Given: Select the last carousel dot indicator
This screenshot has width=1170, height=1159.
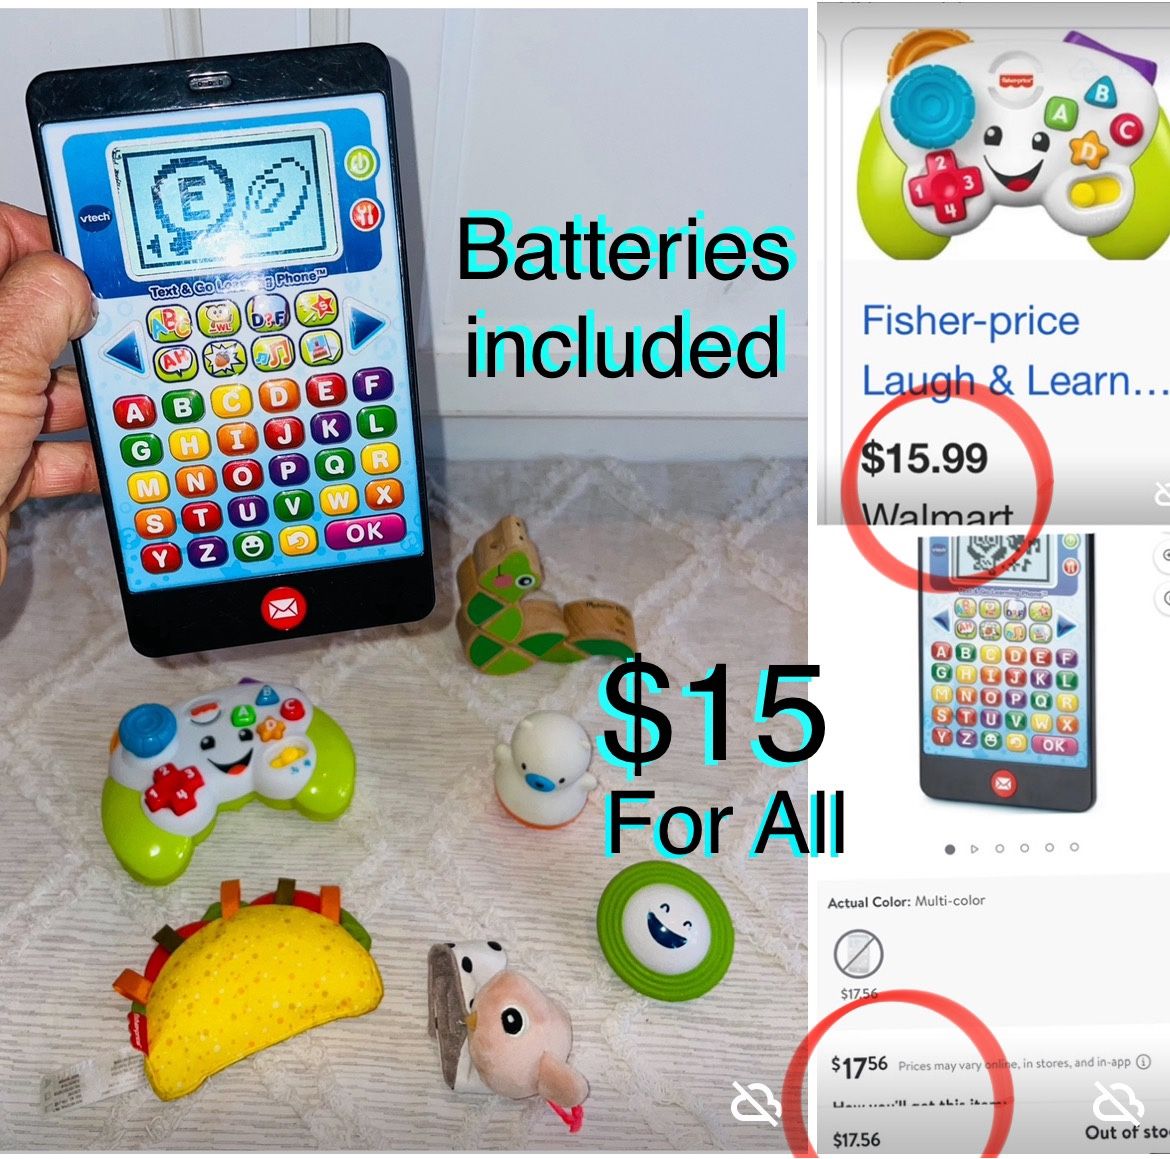Looking at the screenshot, I should [x=1074, y=847].
